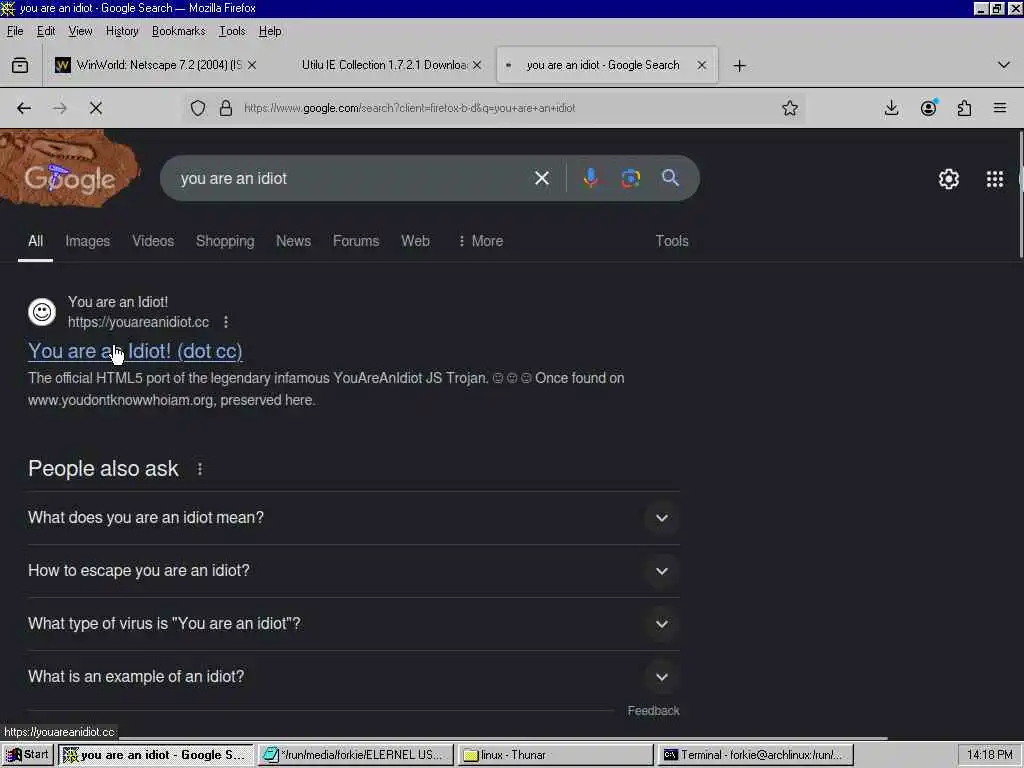Open Google apps grid
The width and height of the screenshot is (1024, 768).
[x=995, y=179]
